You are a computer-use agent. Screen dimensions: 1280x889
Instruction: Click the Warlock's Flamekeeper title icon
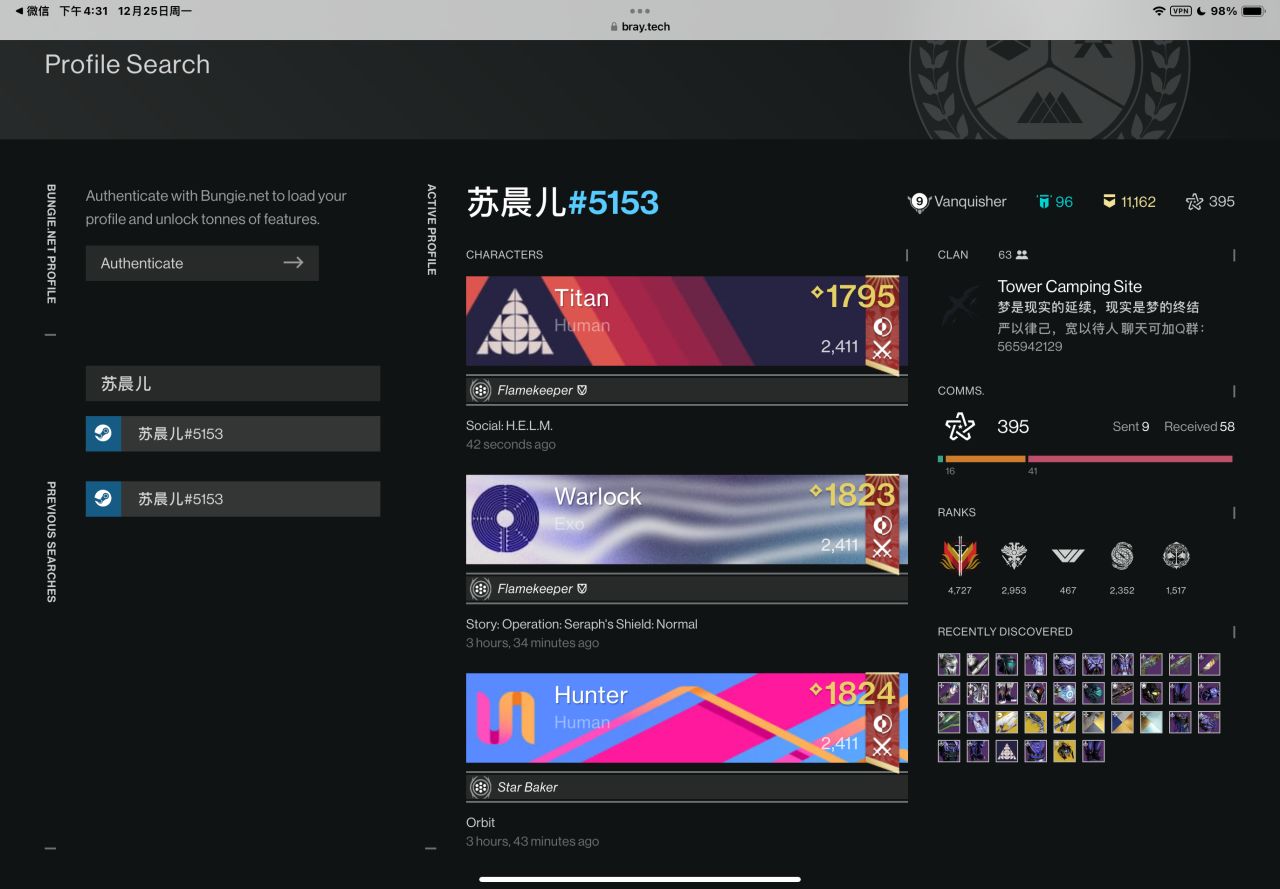[481, 589]
